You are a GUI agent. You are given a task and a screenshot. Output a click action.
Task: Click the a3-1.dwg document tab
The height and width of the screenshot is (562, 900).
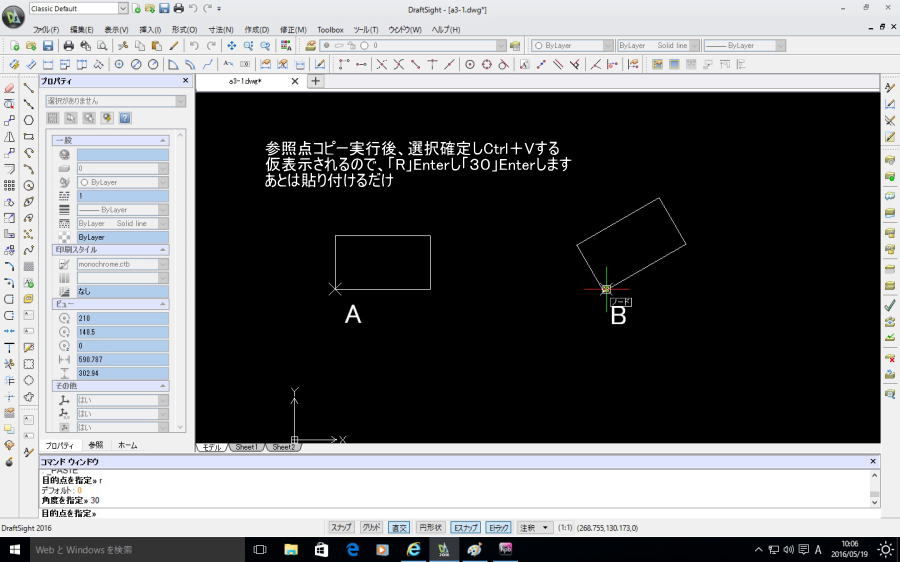coord(245,81)
